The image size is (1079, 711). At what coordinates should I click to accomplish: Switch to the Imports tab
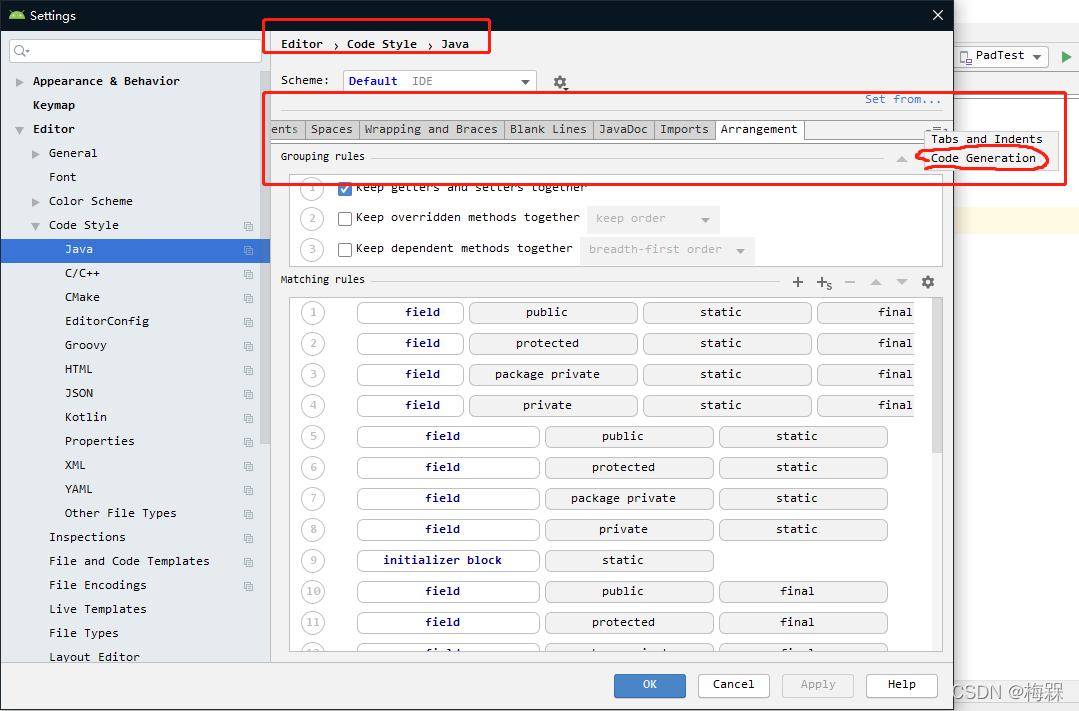tap(684, 129)
